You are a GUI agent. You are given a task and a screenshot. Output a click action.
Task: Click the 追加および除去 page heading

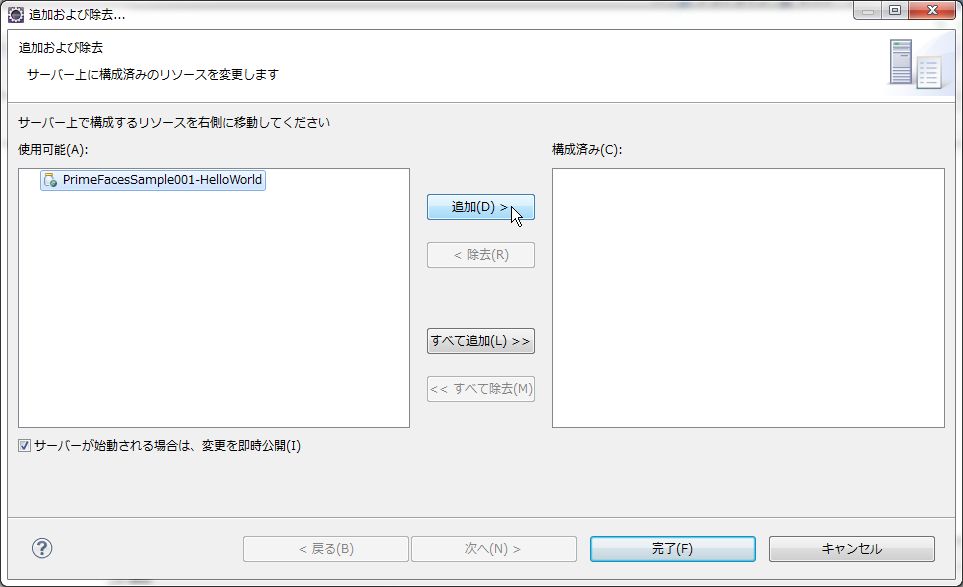61,47
